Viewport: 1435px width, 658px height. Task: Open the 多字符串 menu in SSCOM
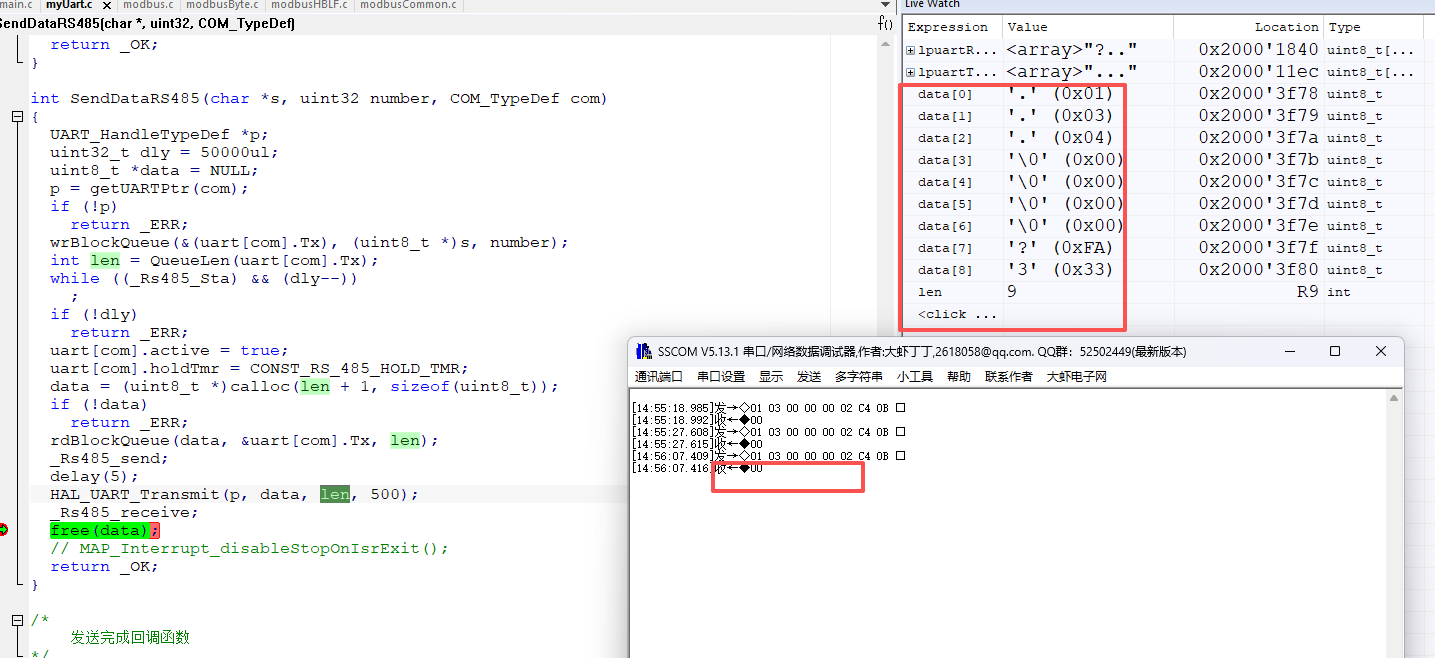pos(859,377)
